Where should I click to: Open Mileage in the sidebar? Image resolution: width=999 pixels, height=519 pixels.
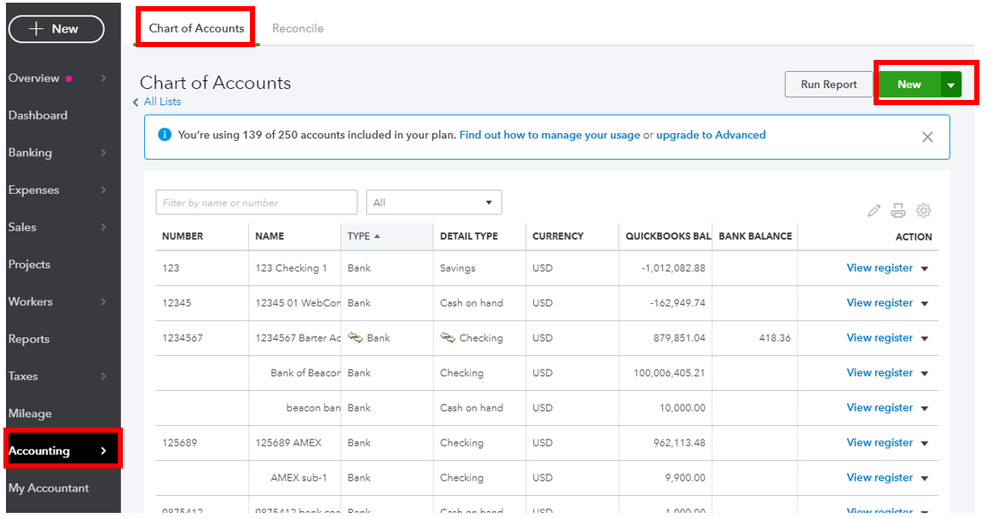pos(30,413)
